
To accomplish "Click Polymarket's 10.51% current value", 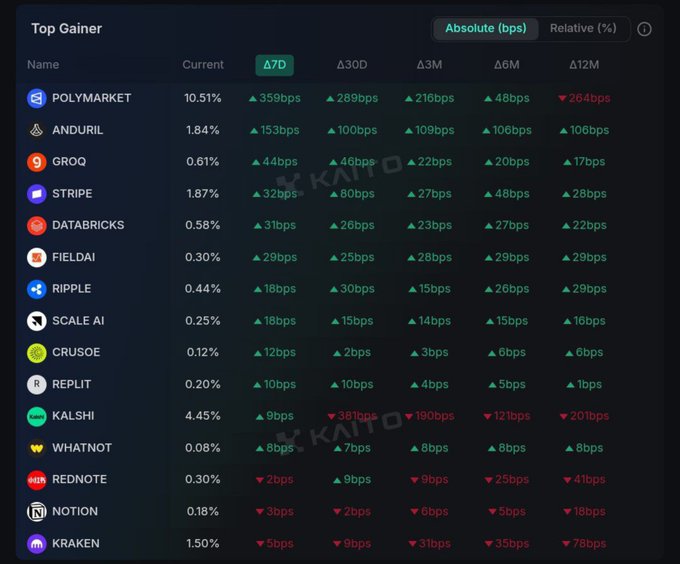I will coord(203,98).
